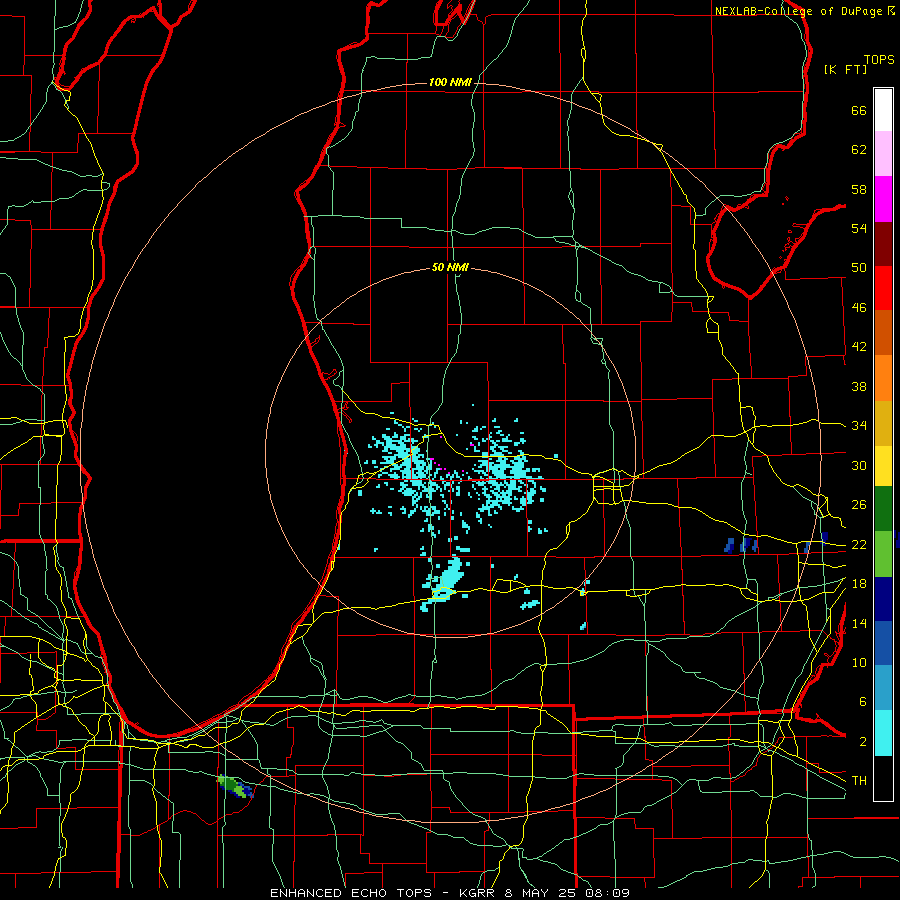Click the 14 value on the legend
Screen dimensions: 900x900
tap(859, 623)
